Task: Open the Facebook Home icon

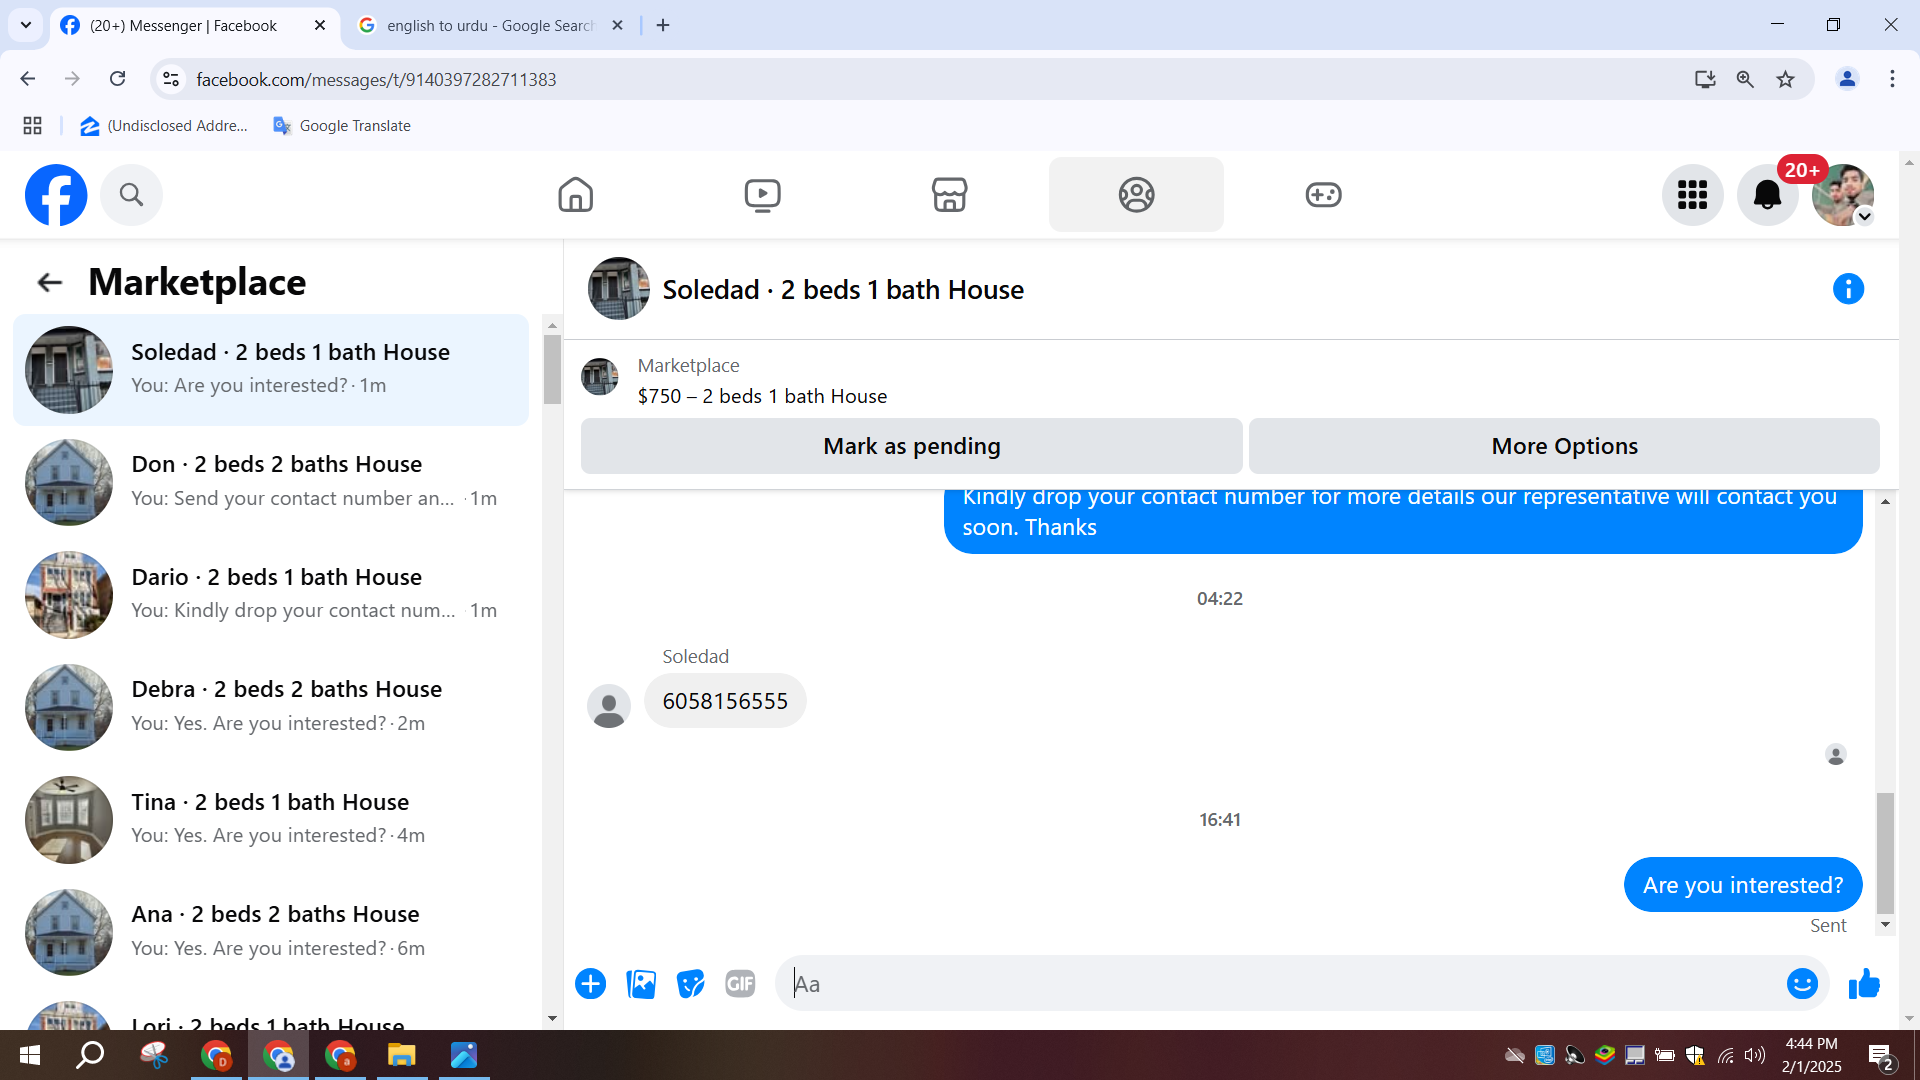Action: point(575,194)
